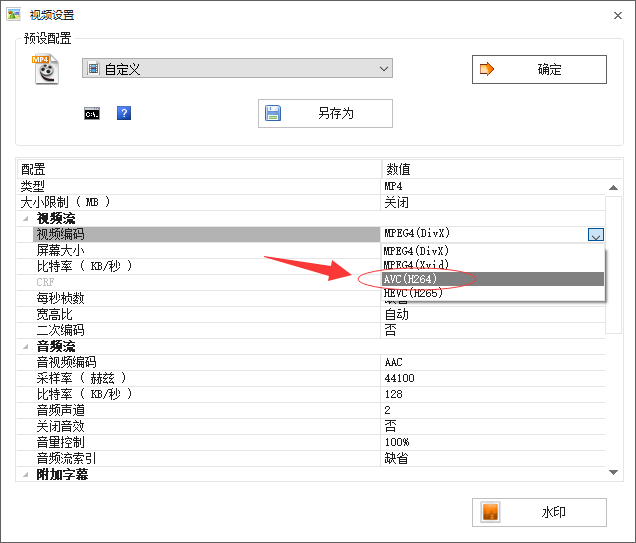The image size is (636, 543).
Task: Click the 另存为 save-as button
Action: [x=325, y=113]
